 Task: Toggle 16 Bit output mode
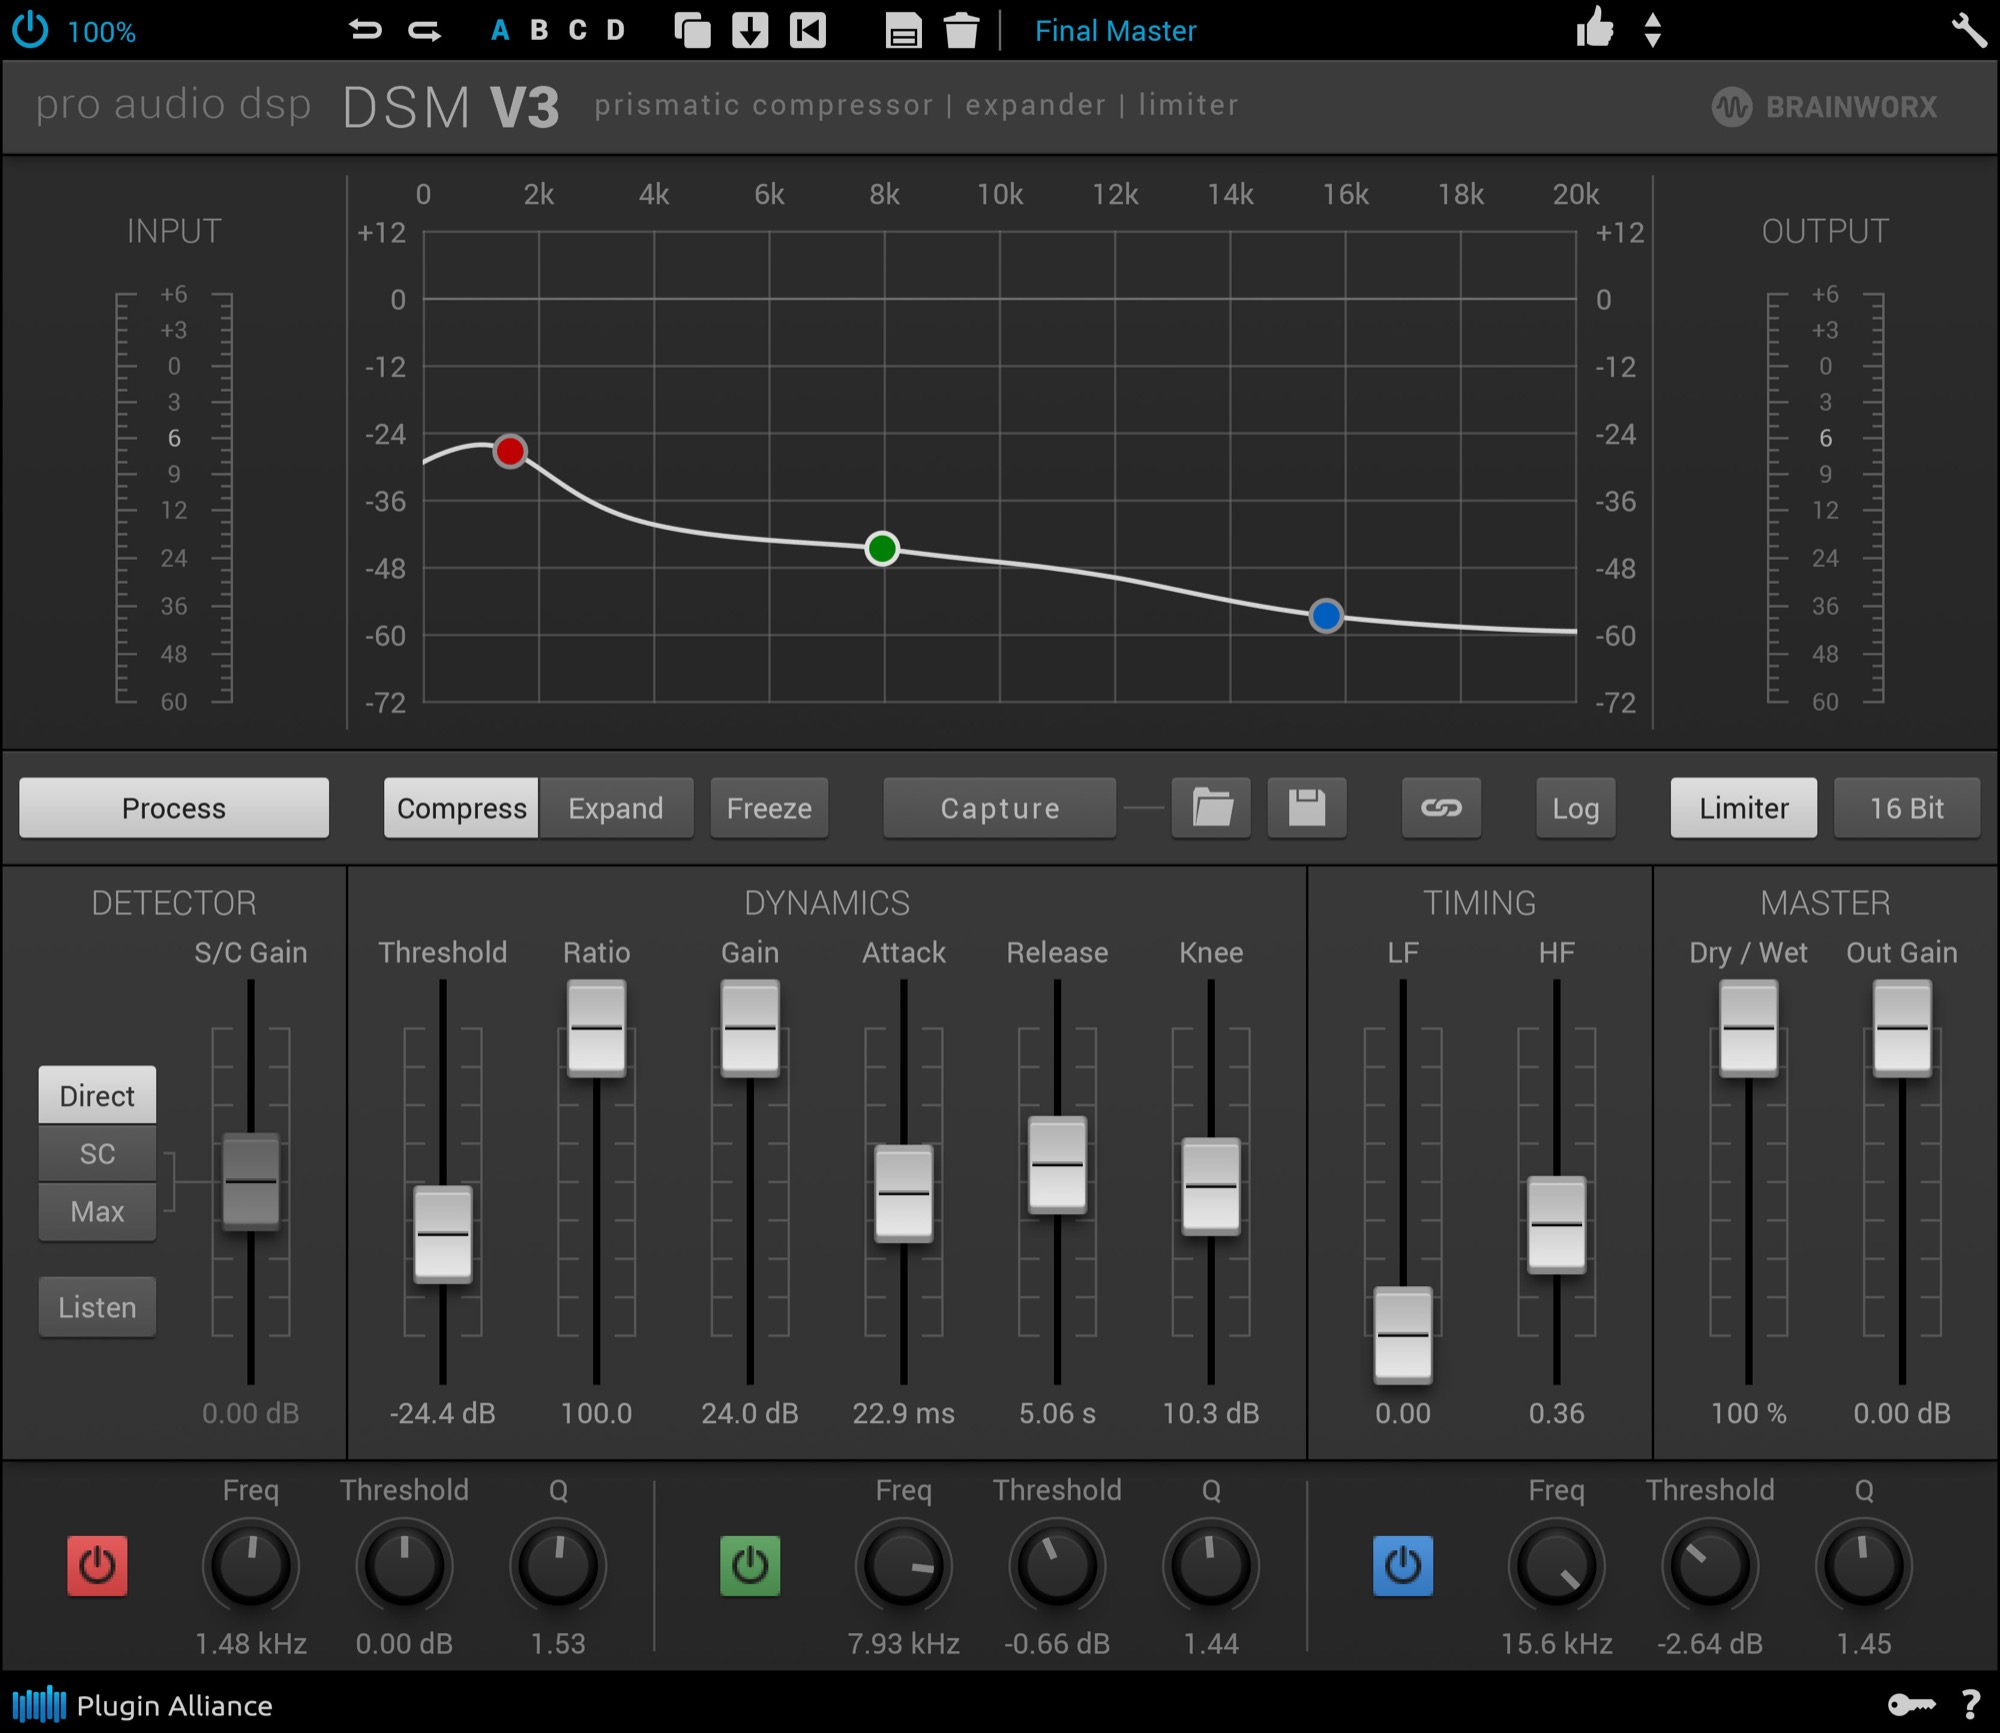pos(1907,807)
